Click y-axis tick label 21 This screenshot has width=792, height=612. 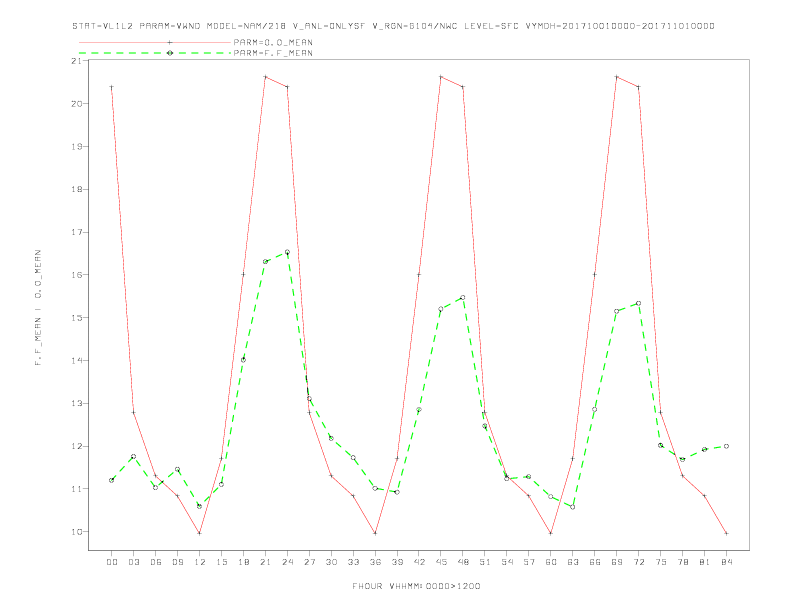[x=76, y=61]
